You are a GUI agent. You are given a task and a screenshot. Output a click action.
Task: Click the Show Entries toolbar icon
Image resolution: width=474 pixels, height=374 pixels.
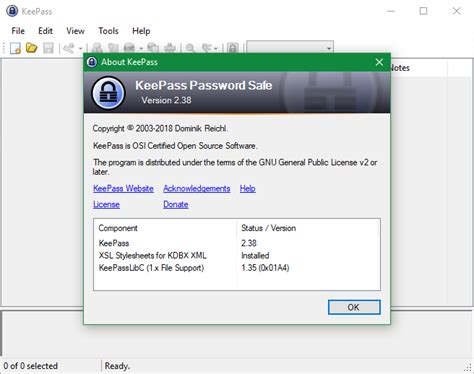click(207, 48)
